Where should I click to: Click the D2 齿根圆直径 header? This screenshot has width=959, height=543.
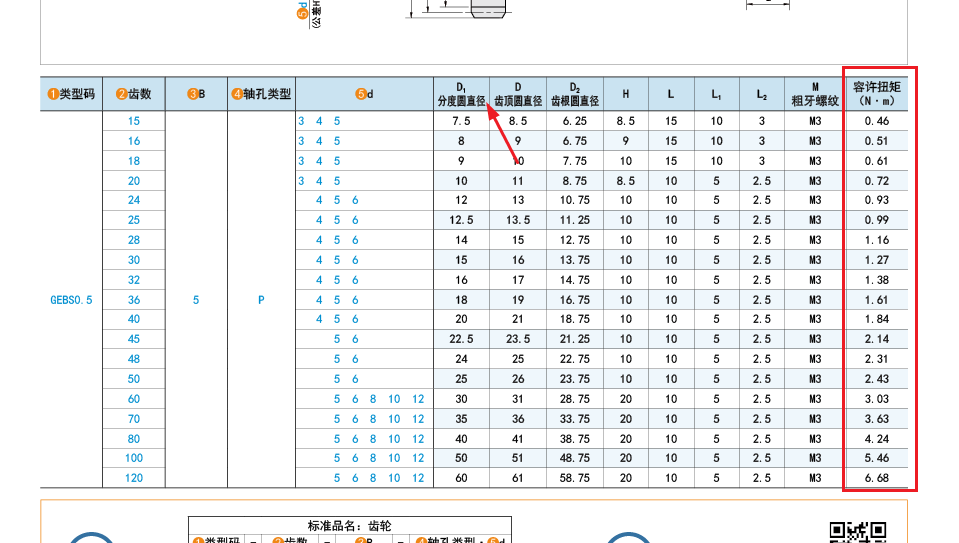575,94
